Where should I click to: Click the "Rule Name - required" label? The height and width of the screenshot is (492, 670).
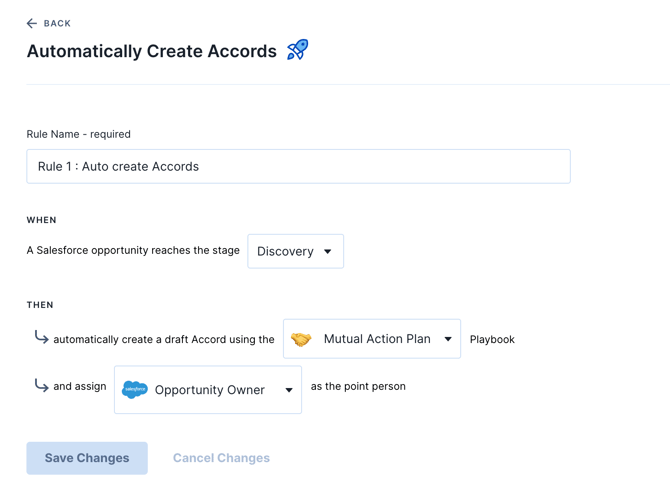(x=78, y=134)
